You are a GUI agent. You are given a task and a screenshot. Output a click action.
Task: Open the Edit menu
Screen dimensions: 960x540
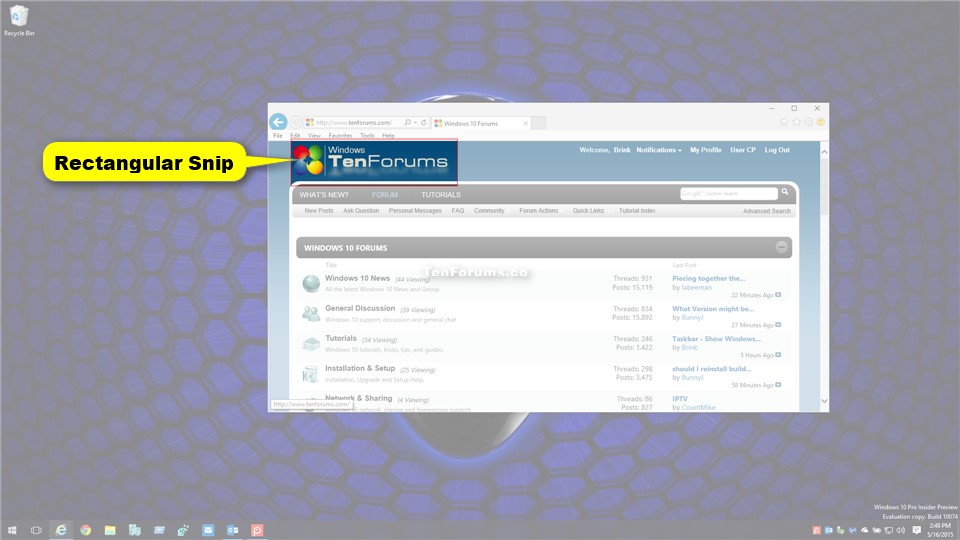[295, 136]
